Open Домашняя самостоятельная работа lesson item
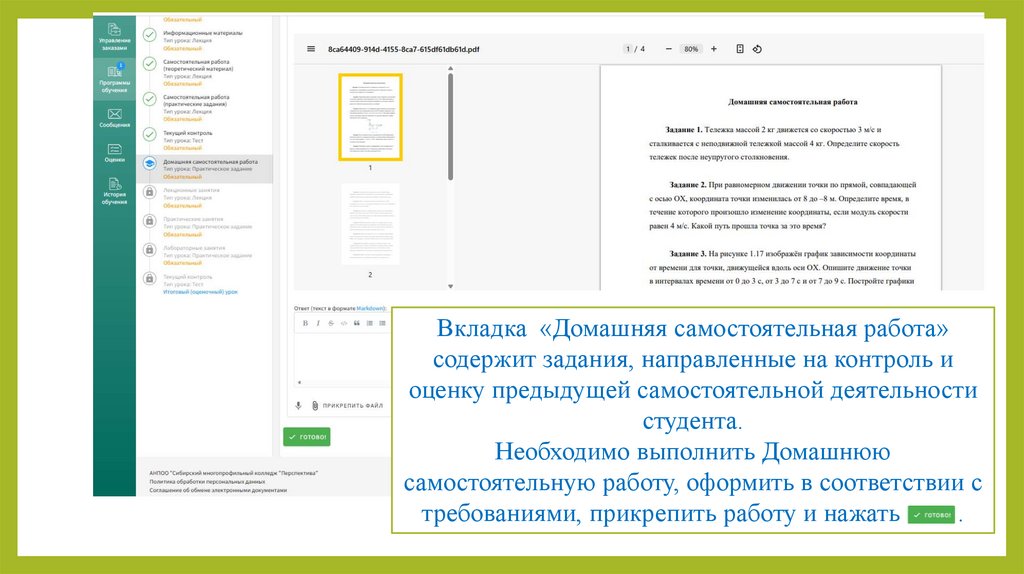Viewport: 1024px width, 574px height. point(210,162)
